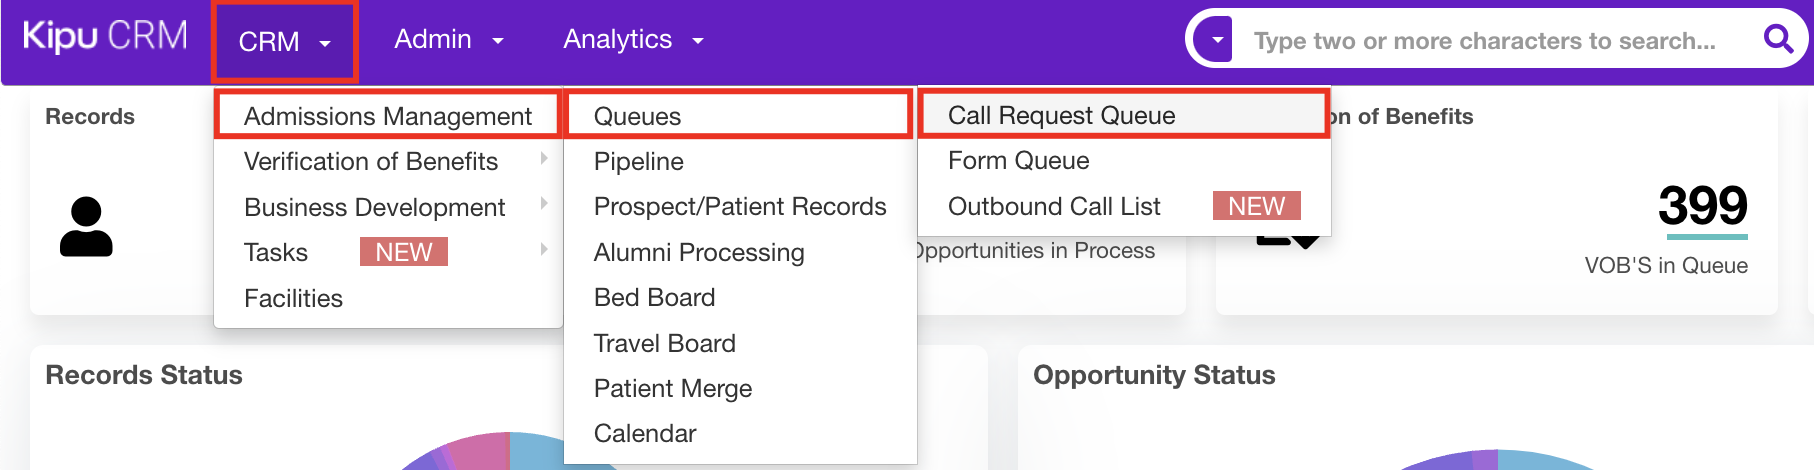Select the Tasks menu entry

pos(276,252)
